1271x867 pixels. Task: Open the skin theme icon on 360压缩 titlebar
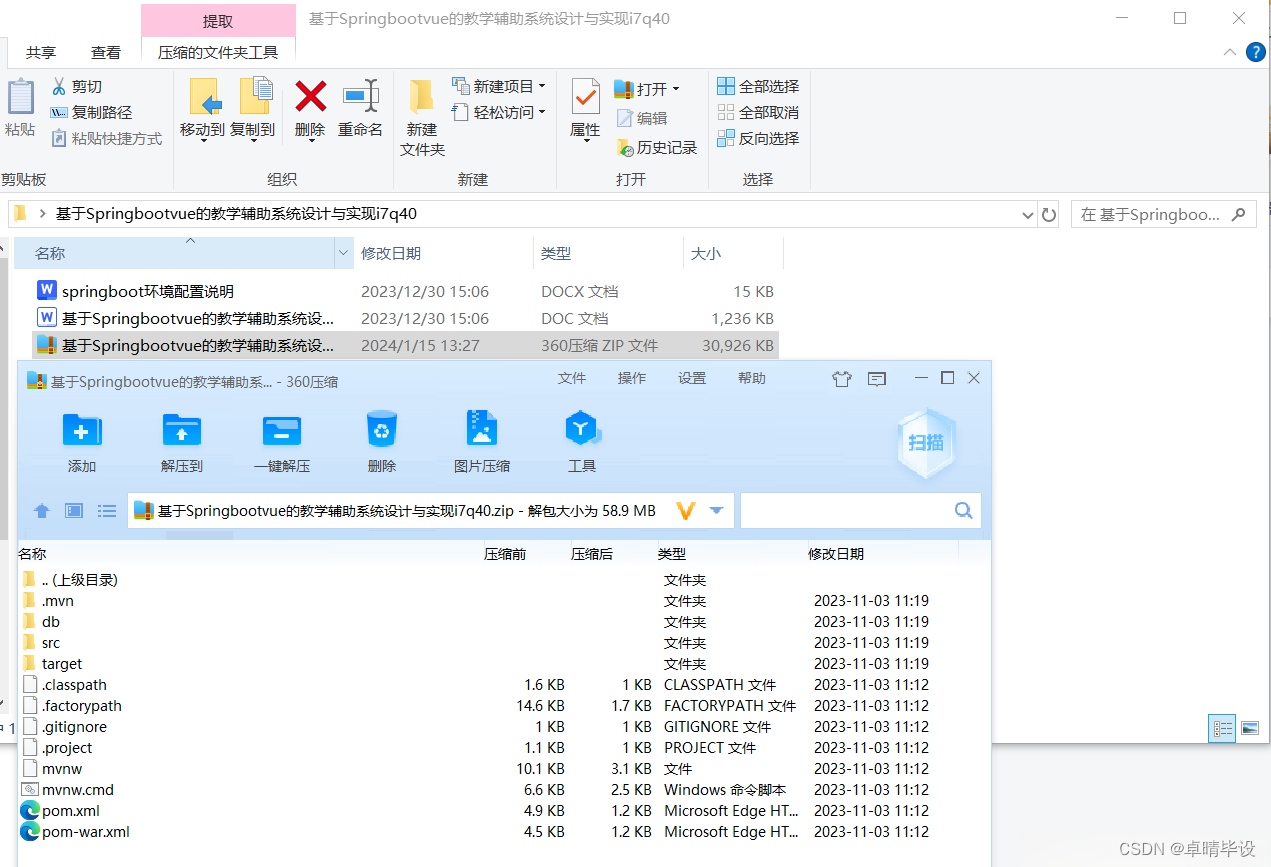click(x=841, y=379)
